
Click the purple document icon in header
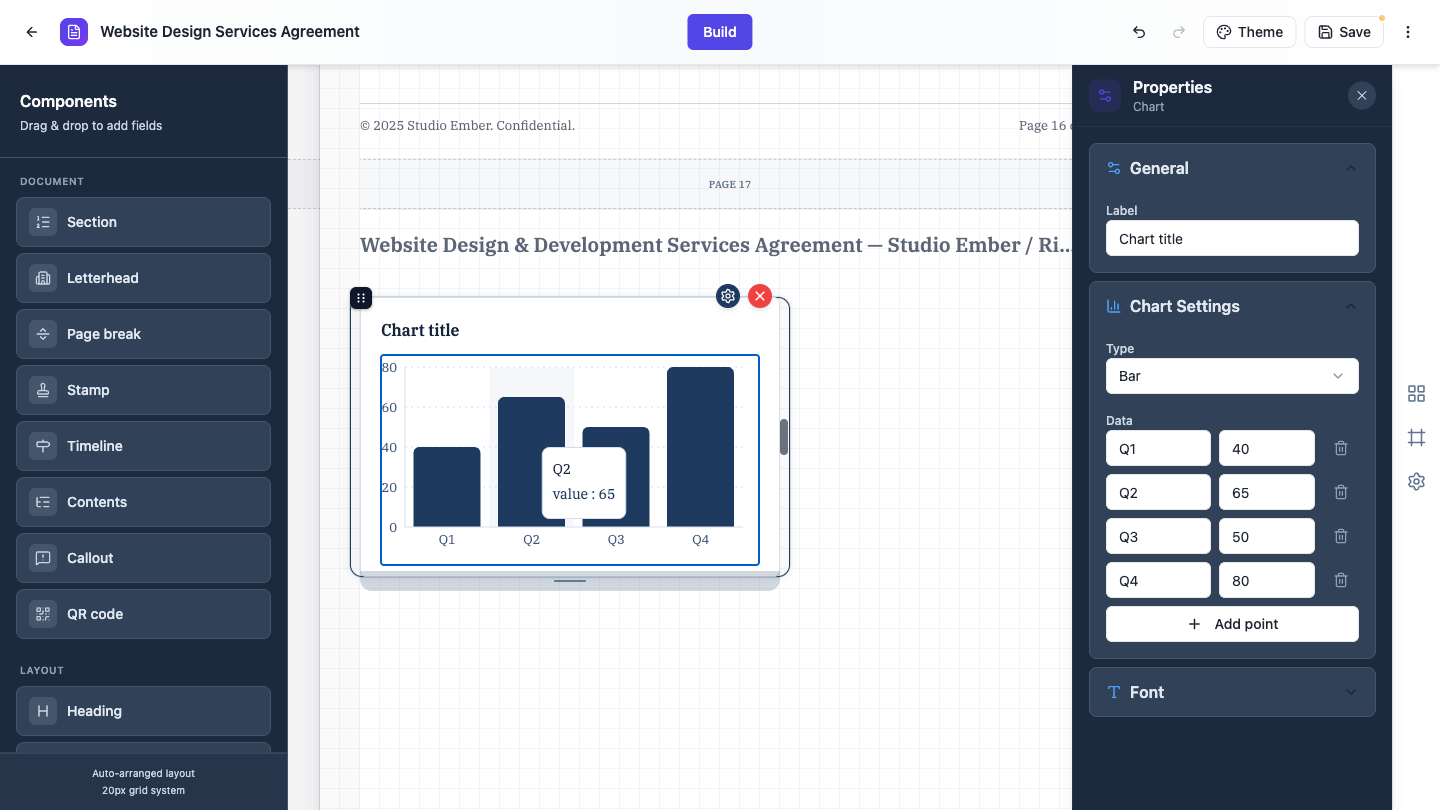coord(74,32)
